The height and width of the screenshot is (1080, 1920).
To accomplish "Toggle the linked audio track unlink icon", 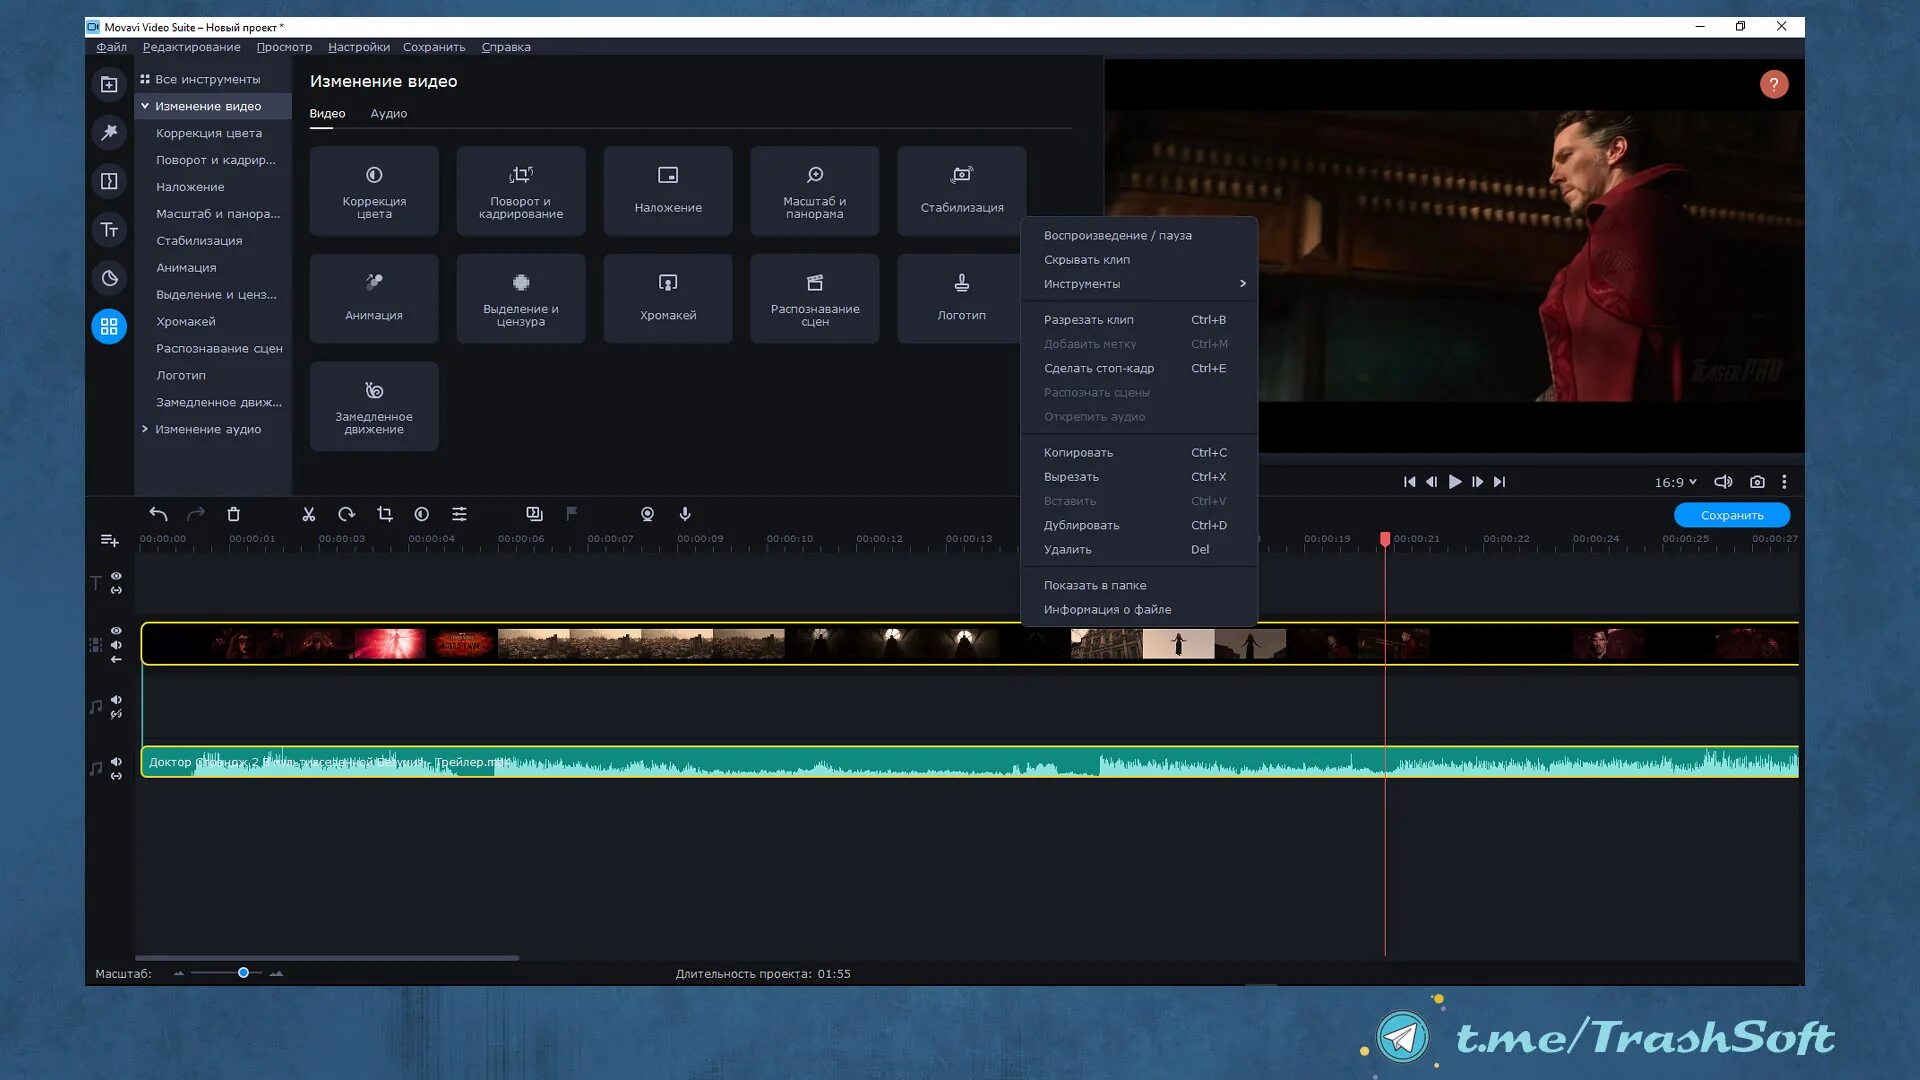I will coord(116,714).
